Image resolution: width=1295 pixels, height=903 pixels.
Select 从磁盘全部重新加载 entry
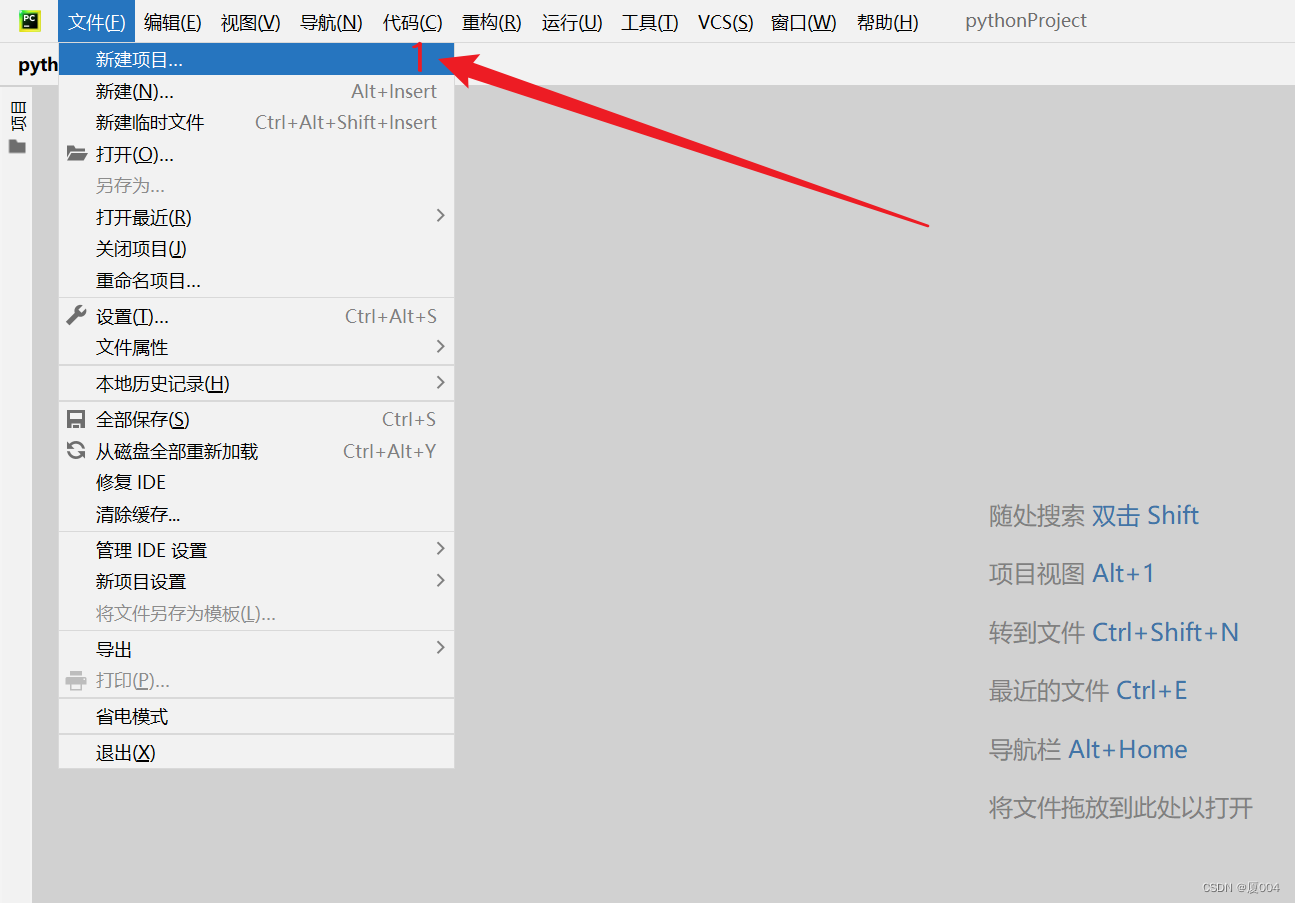[256, 451]
